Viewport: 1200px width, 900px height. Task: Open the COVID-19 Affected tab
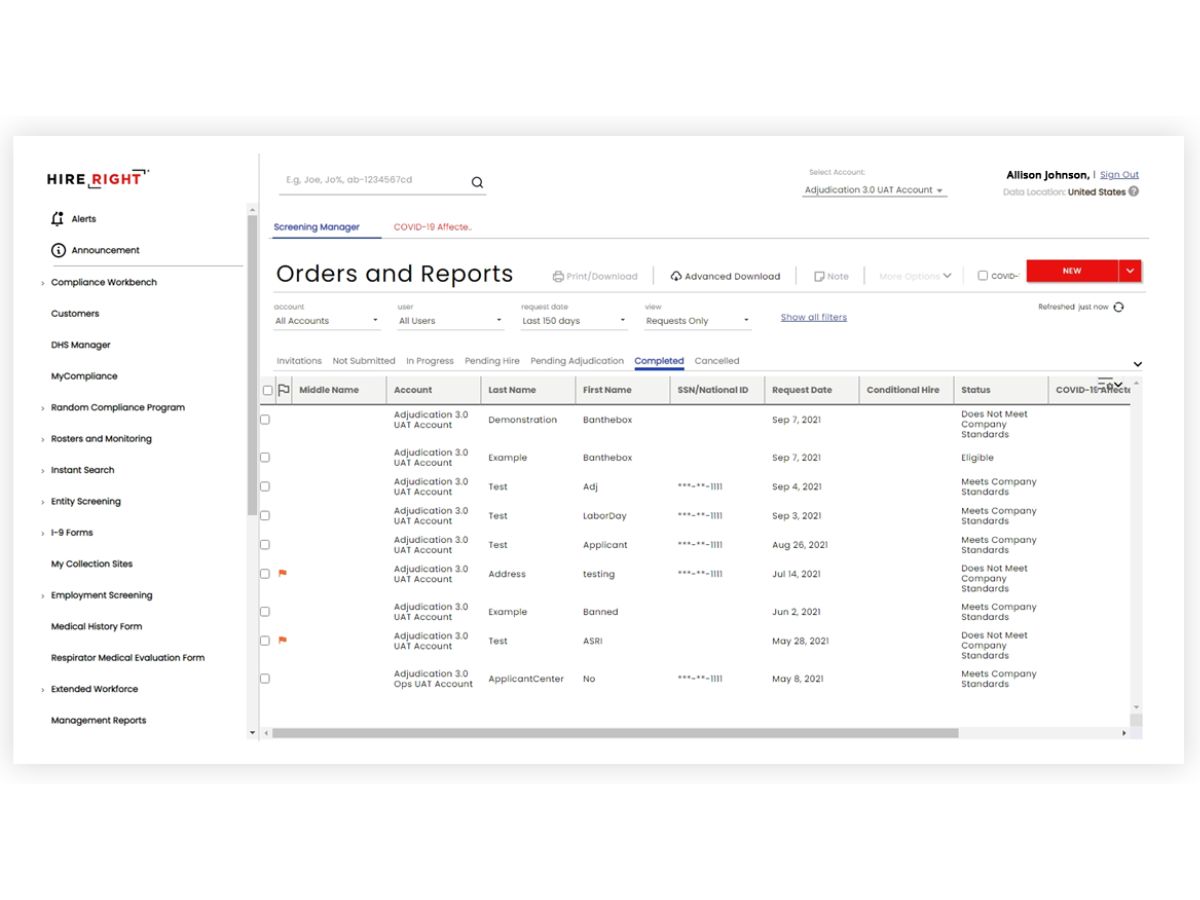click(432, 227)
